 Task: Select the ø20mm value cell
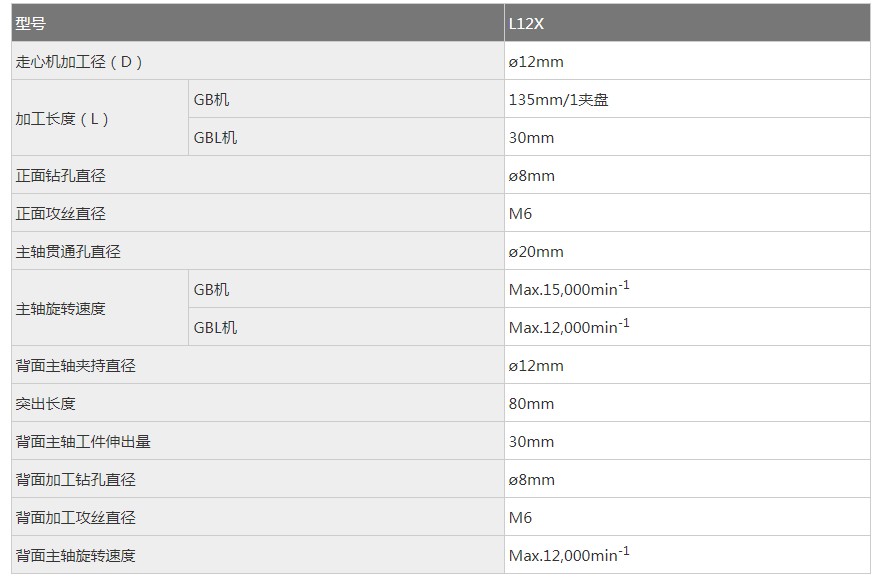click(536, 251)
